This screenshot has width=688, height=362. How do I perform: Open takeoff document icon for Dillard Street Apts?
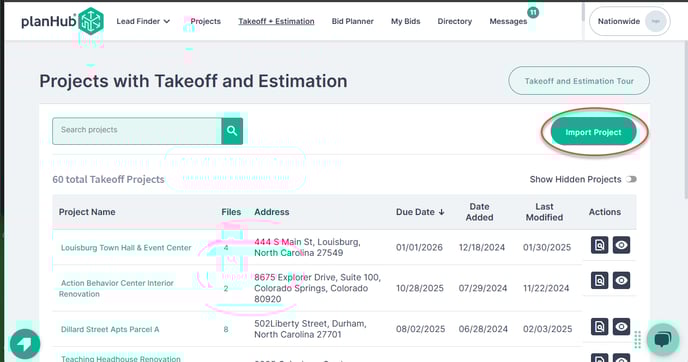(599, 327)
